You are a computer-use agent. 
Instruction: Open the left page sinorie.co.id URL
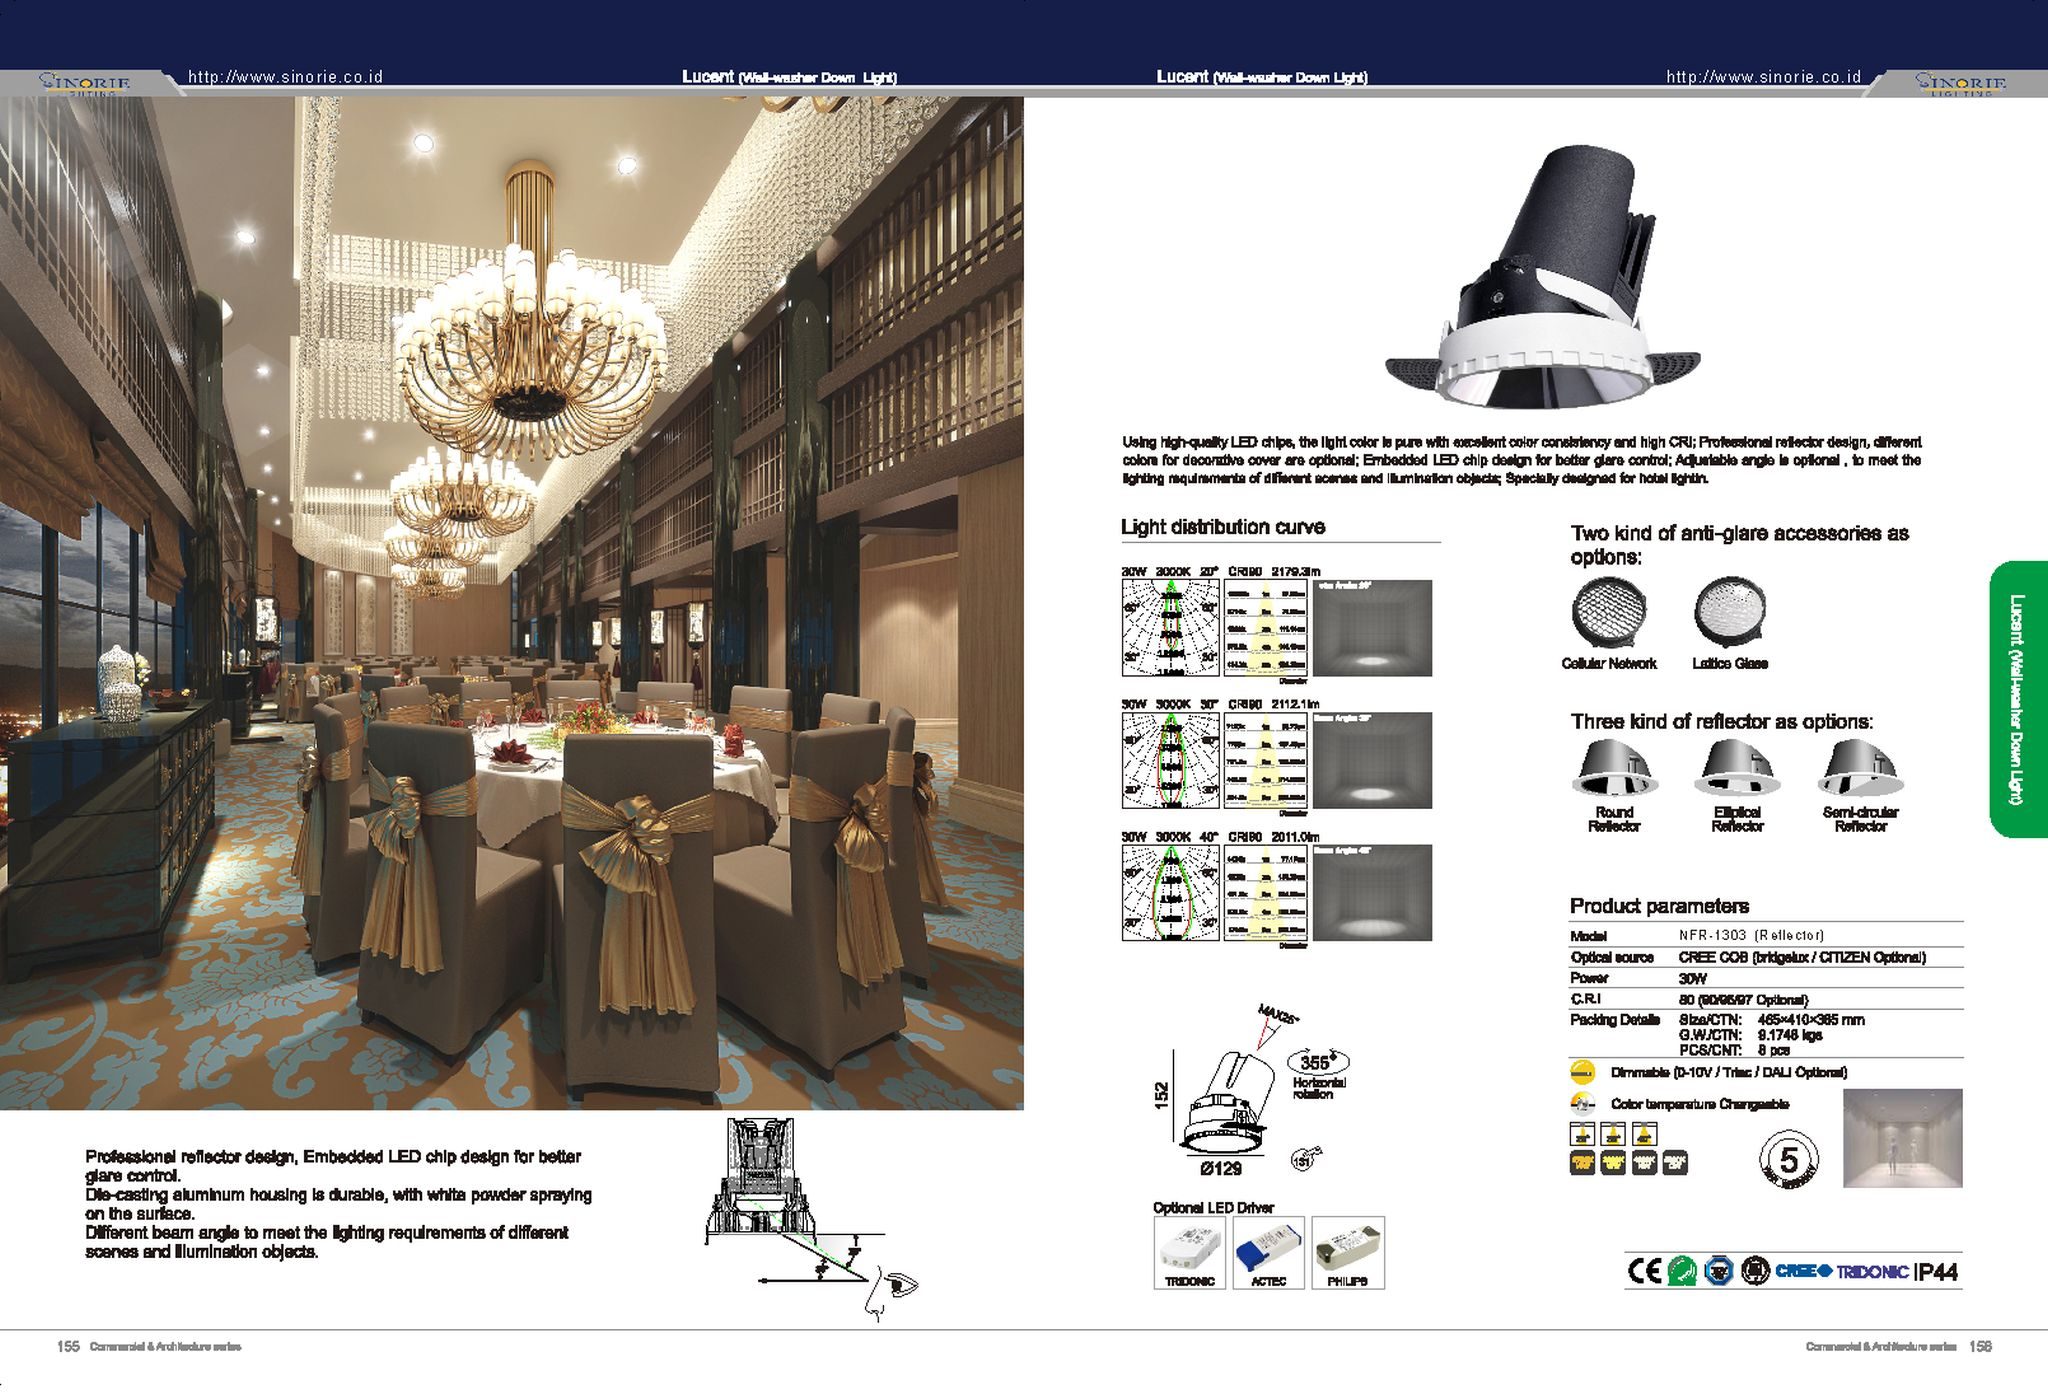point(286,77)
